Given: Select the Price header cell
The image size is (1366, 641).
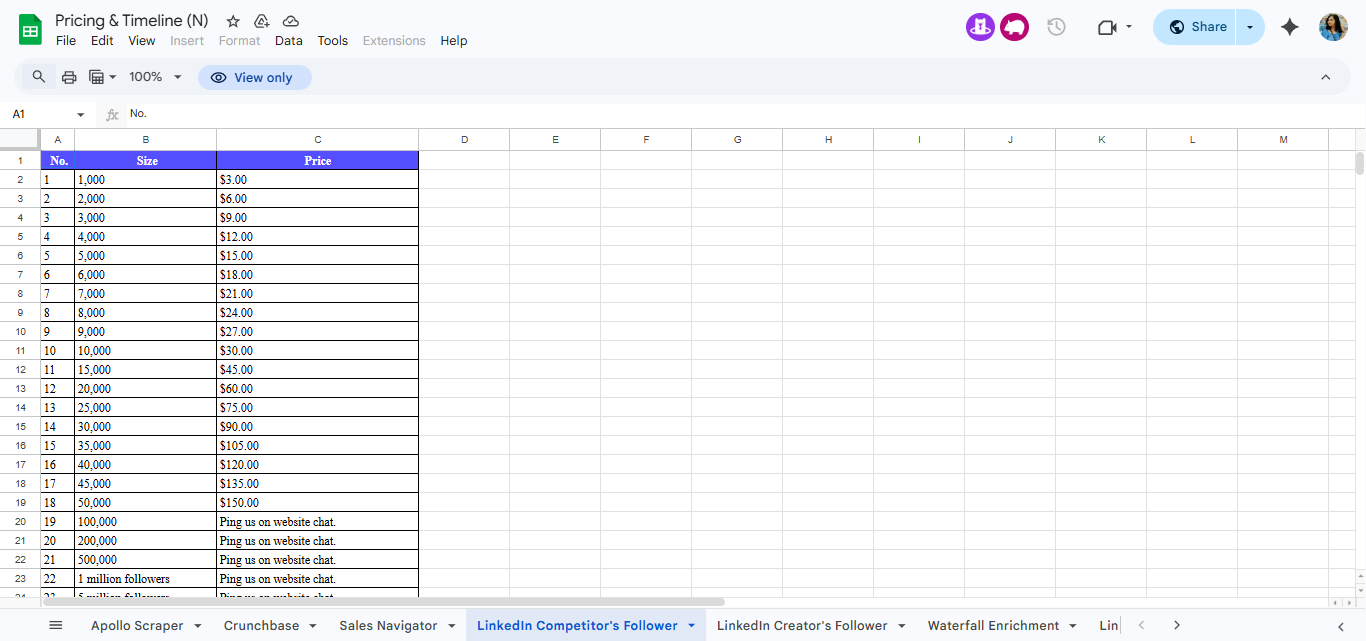Looking at the screenshot, I should point(317,161).
